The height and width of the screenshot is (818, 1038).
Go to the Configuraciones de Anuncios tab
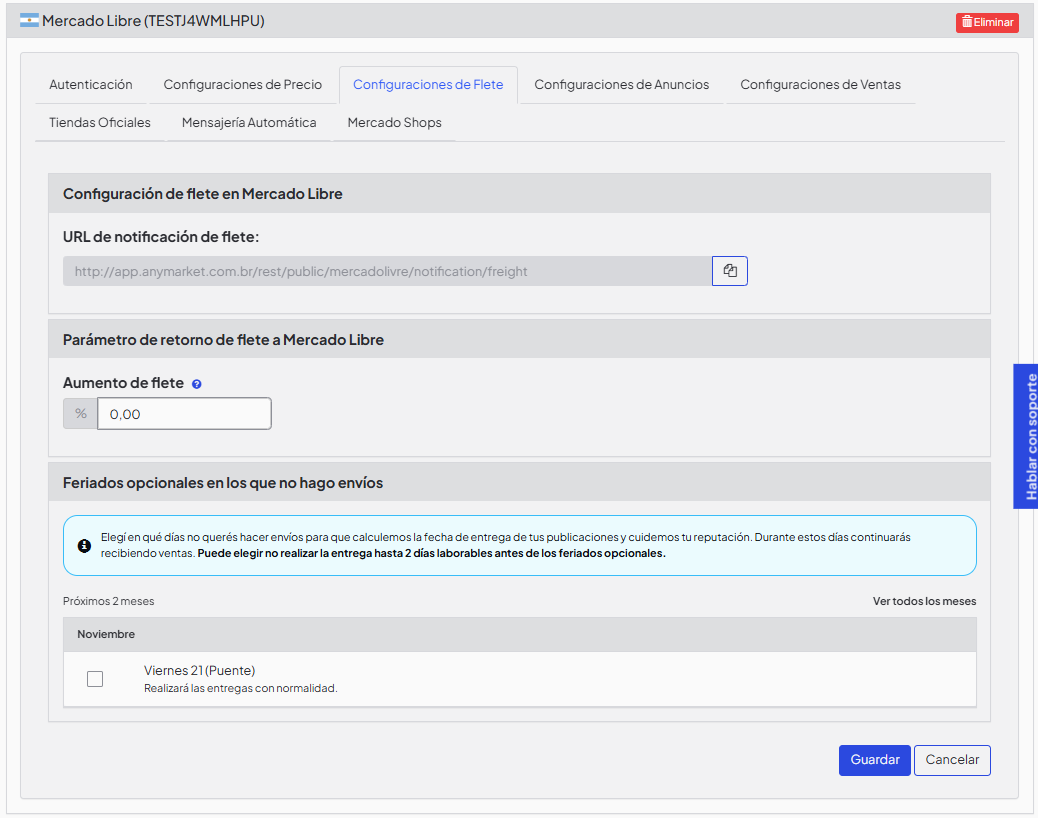coord(622,85)
